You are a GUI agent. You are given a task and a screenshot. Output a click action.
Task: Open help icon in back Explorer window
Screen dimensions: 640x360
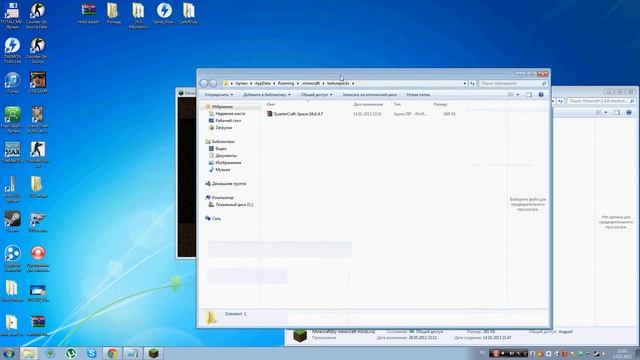[629, 112]
